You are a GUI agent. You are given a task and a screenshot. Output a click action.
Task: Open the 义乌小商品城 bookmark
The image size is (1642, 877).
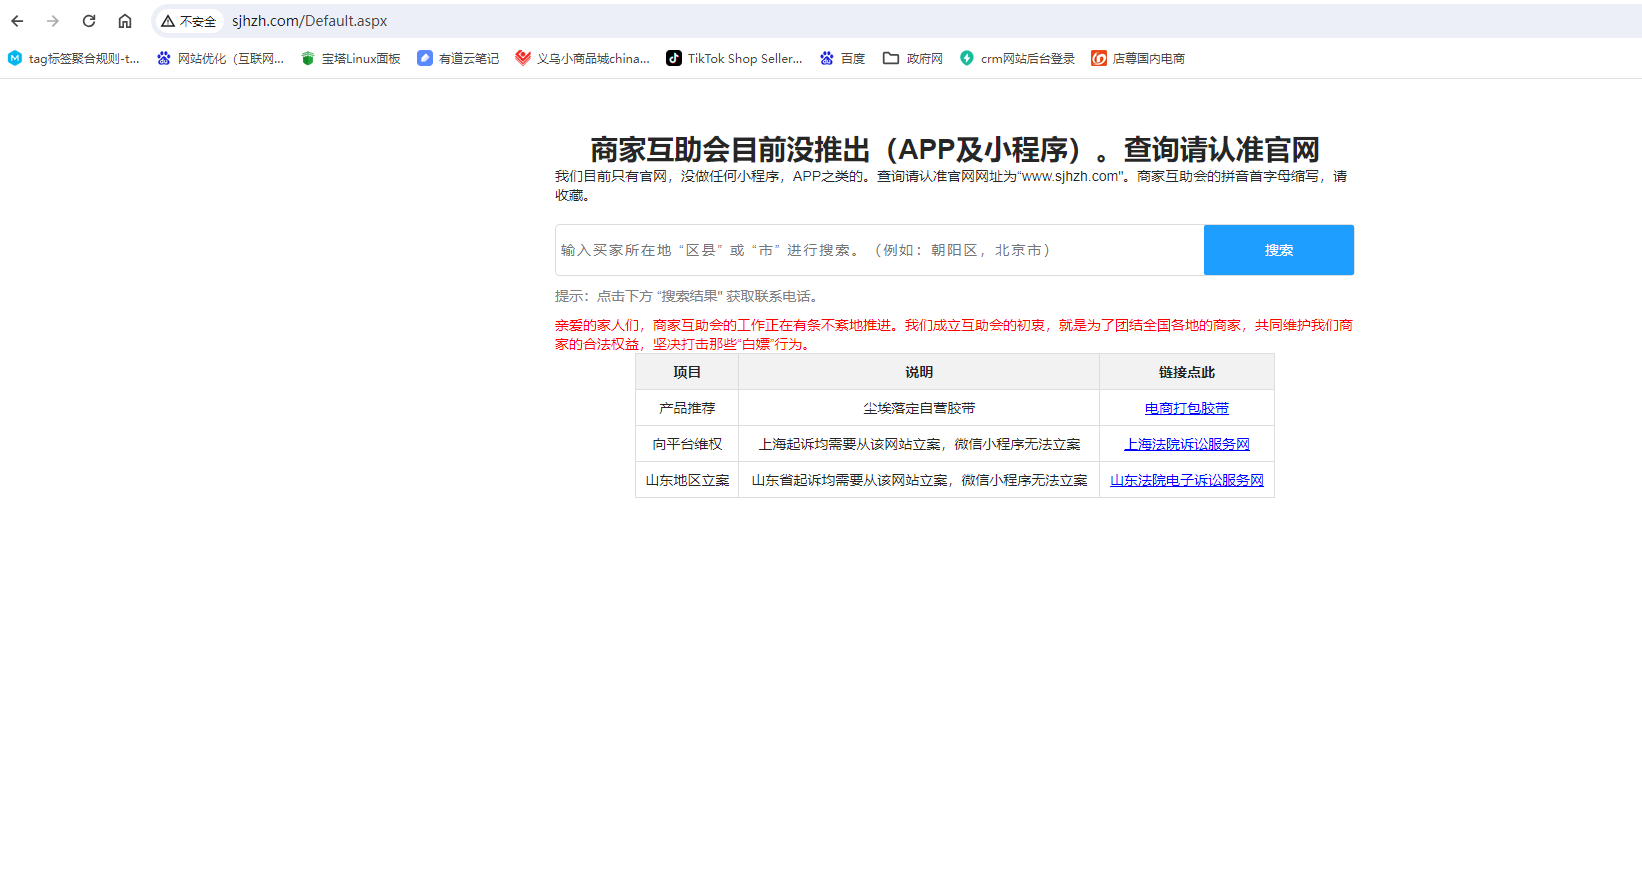[582, 58]
